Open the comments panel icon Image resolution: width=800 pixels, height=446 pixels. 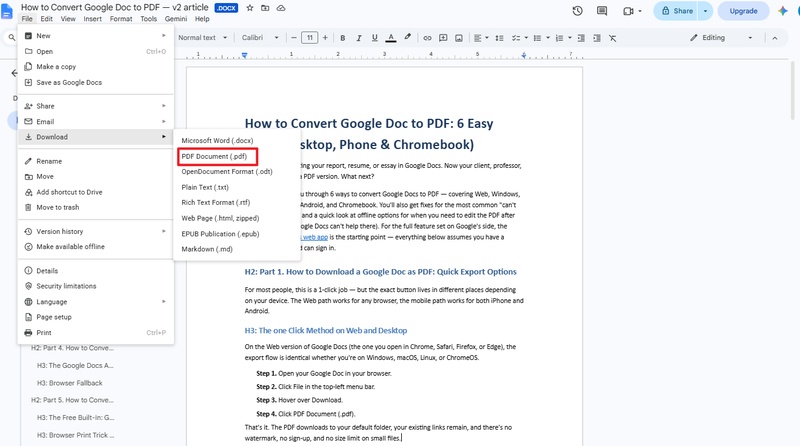pyautogui.click(x=602, y=11)
